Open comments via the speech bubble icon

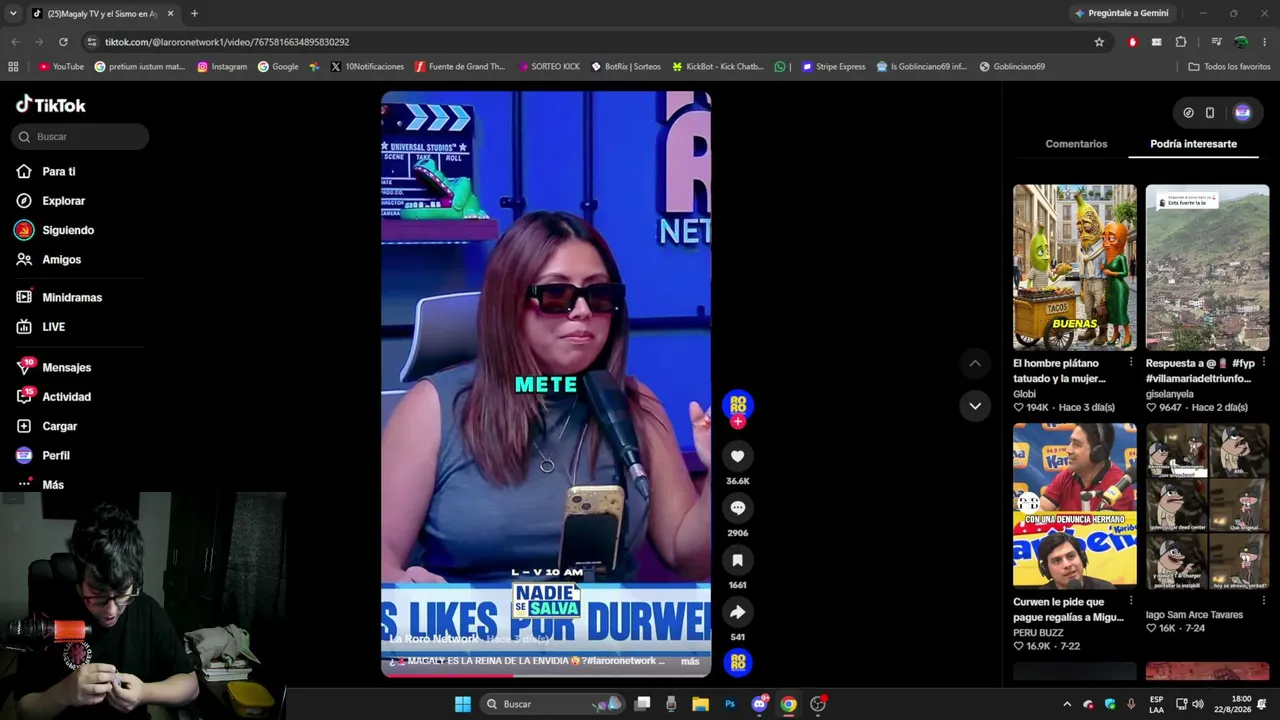(738, 508)
